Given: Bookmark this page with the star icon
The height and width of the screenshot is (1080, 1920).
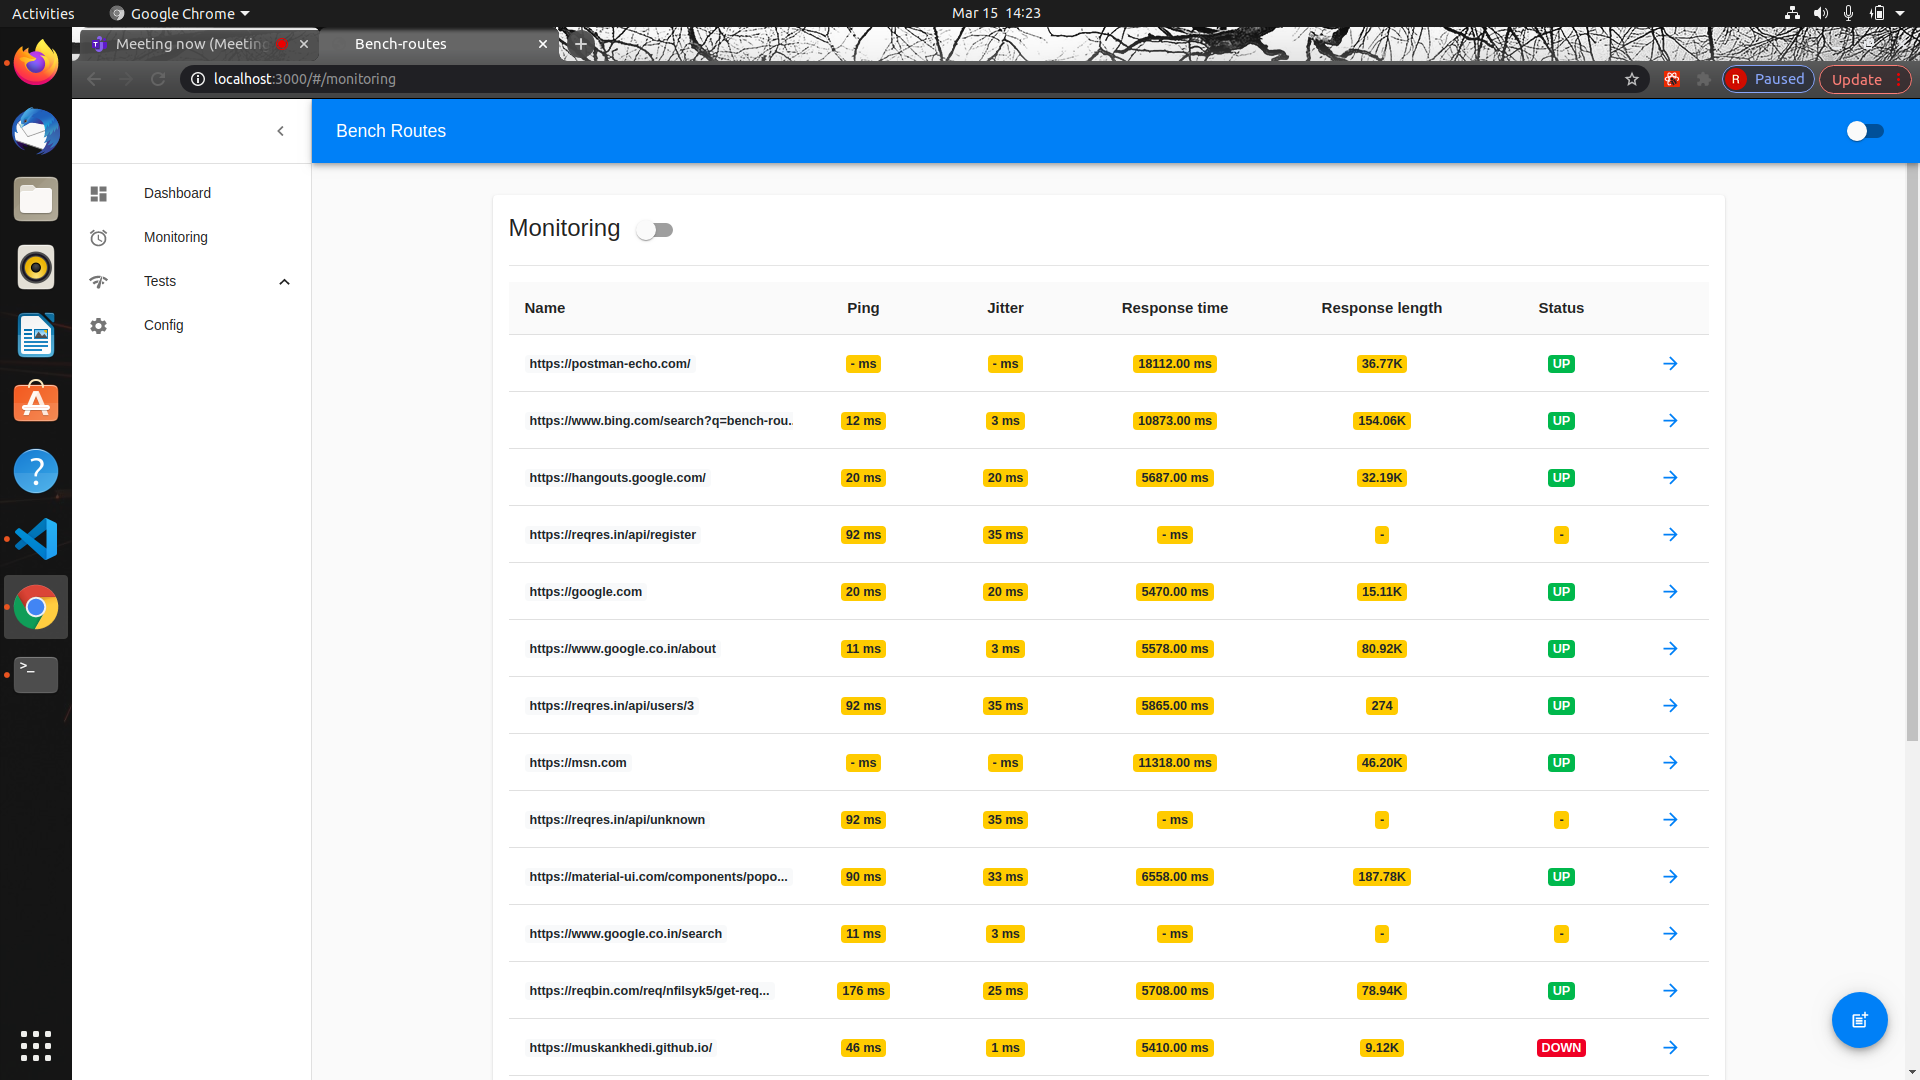Looking at the screenshot, I should click(1632, 79).
